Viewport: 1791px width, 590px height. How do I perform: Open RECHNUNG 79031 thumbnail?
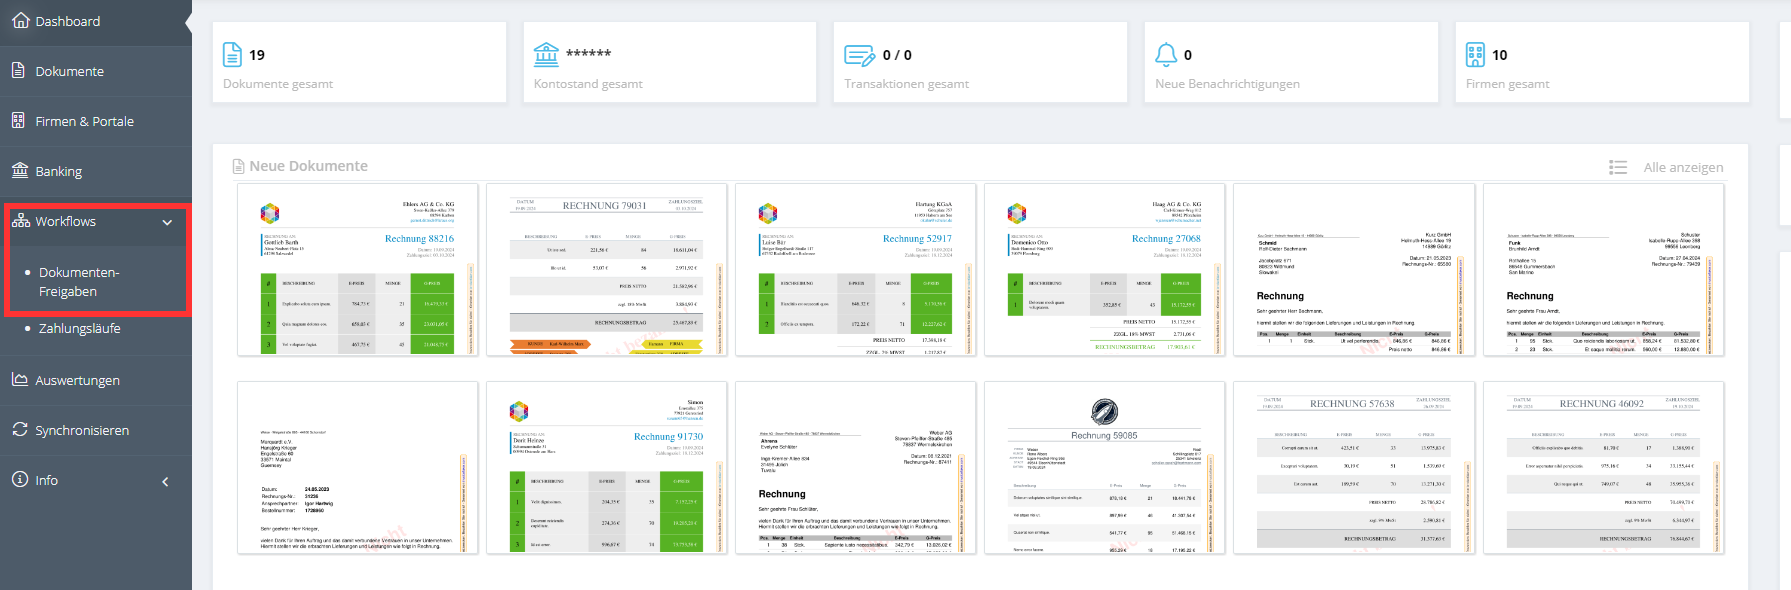(607, 270)
